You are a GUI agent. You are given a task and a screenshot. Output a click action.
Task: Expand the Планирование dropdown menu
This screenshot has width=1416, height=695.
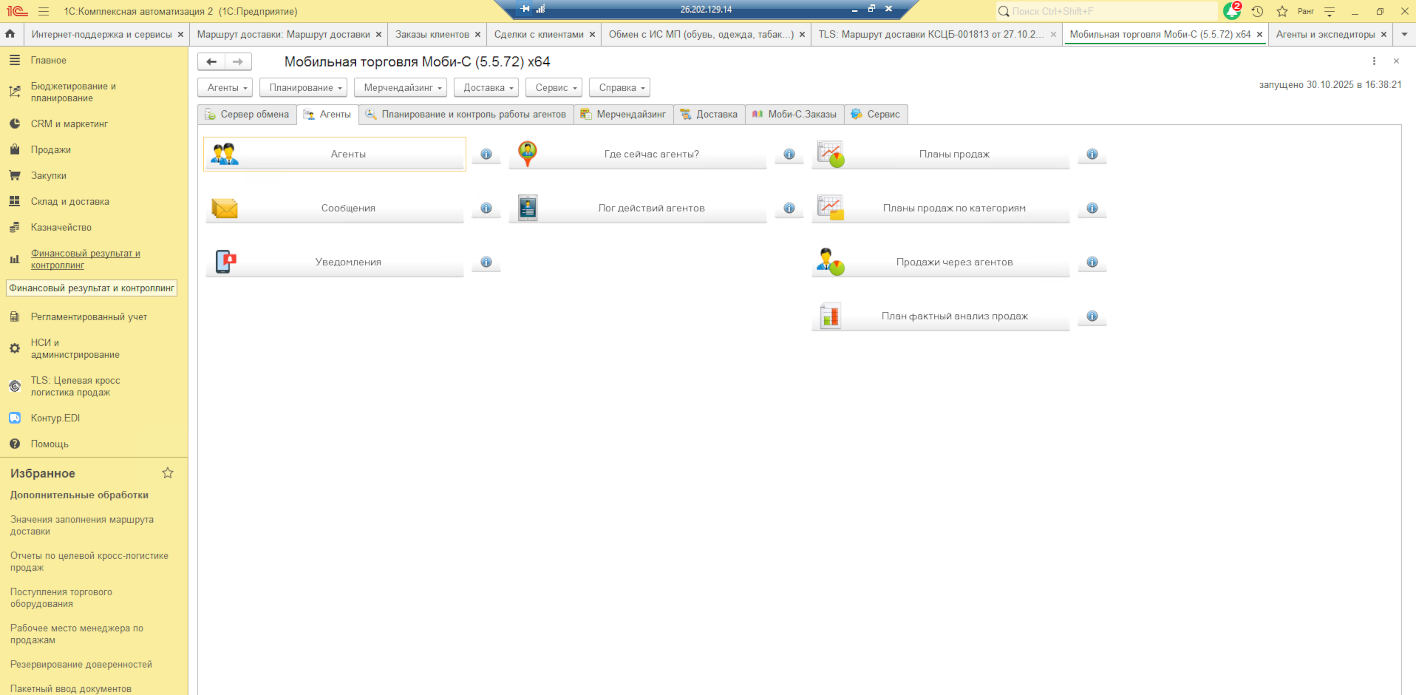[306, 88]
